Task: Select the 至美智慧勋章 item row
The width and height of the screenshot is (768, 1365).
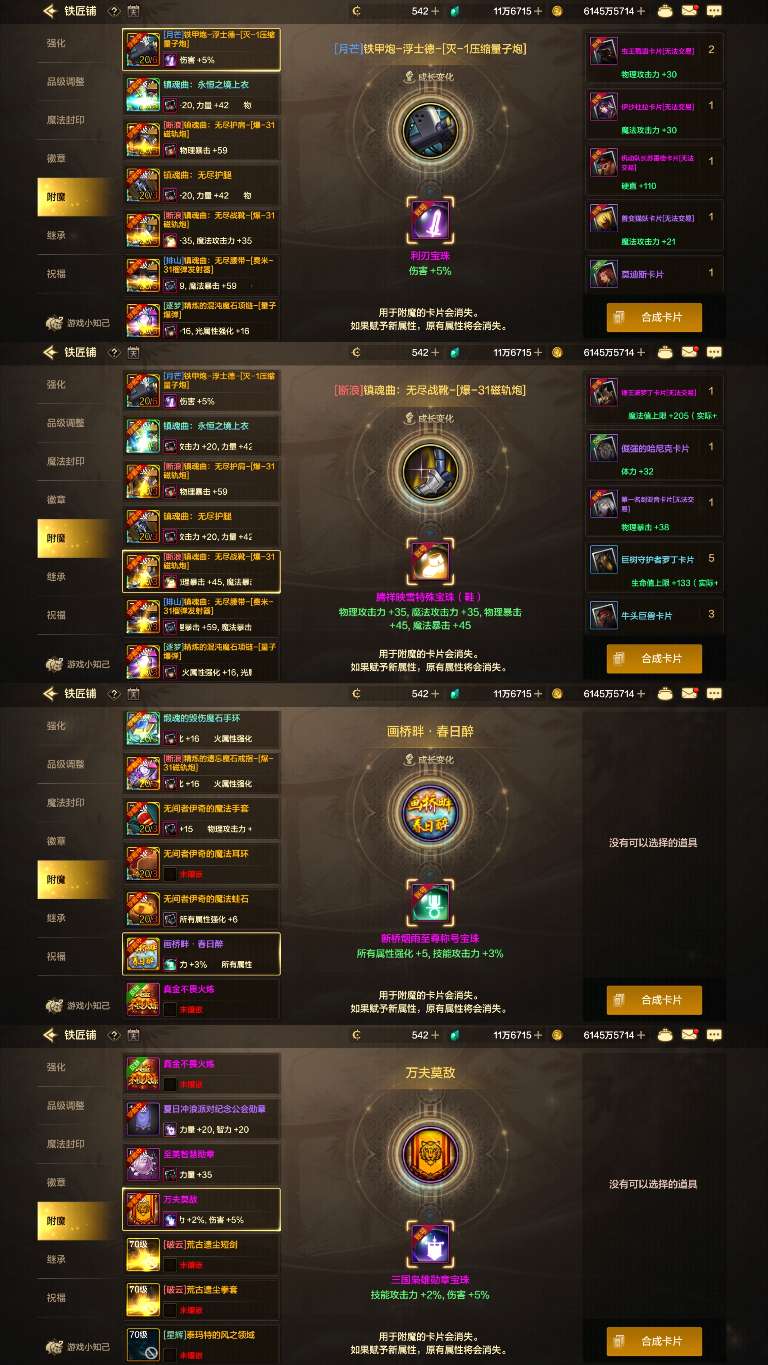Action: [202, 1164]
